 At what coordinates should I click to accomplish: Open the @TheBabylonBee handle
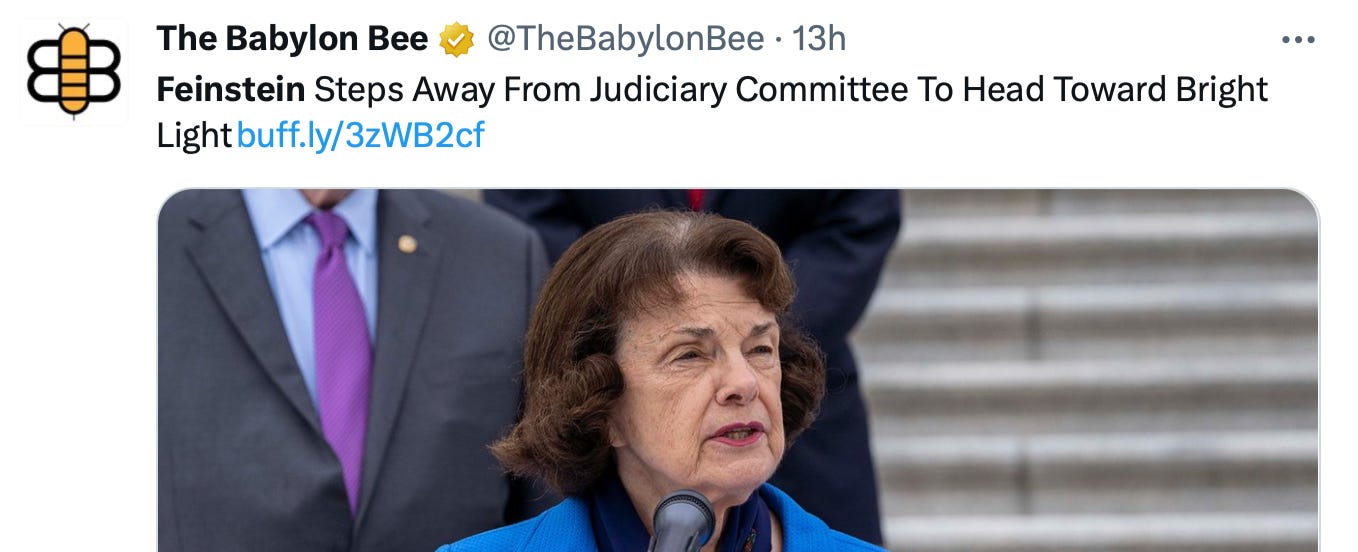[x=626, y=40]
